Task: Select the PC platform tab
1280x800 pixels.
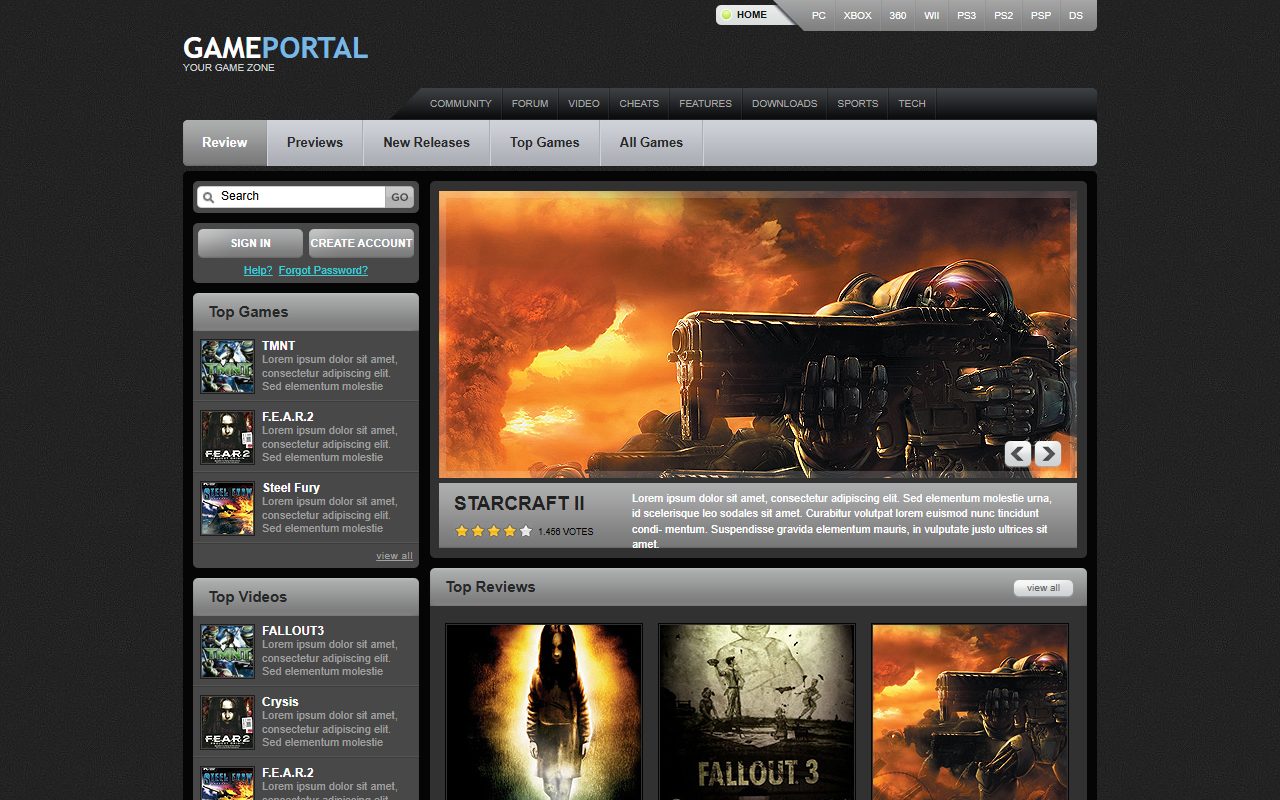Action: pyautogui.click(x=819, y=15)
